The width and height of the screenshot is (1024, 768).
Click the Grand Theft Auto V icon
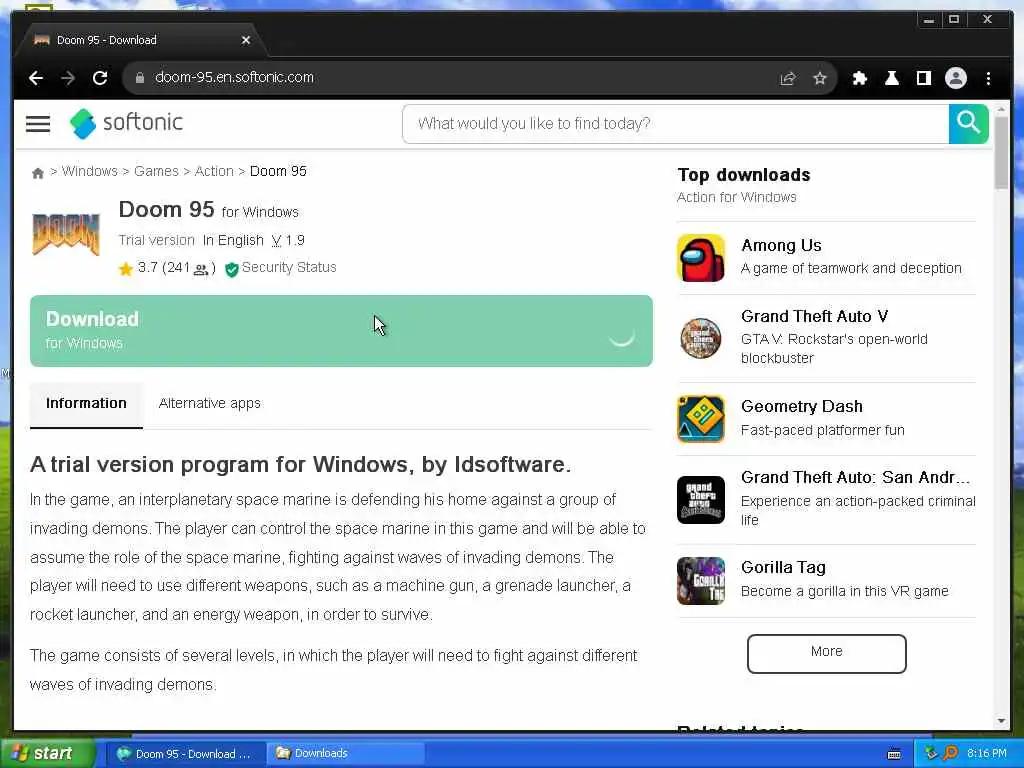point(701,338)
